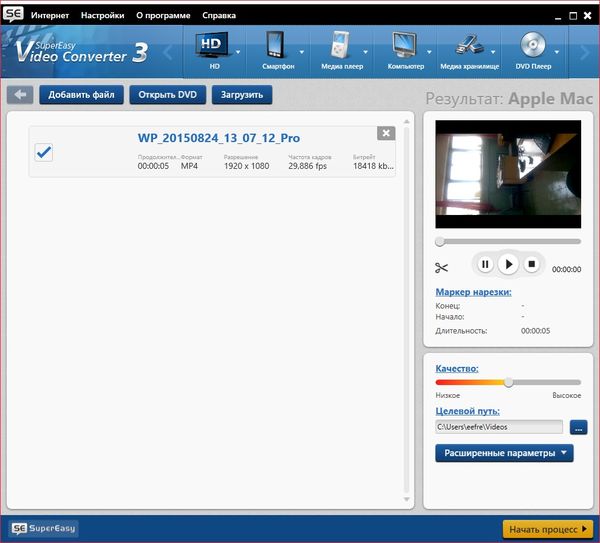The width and height of the screenshot is (600, 543).
Task: Click the SuperEasy logo in footer
Action: coord(43,528)
